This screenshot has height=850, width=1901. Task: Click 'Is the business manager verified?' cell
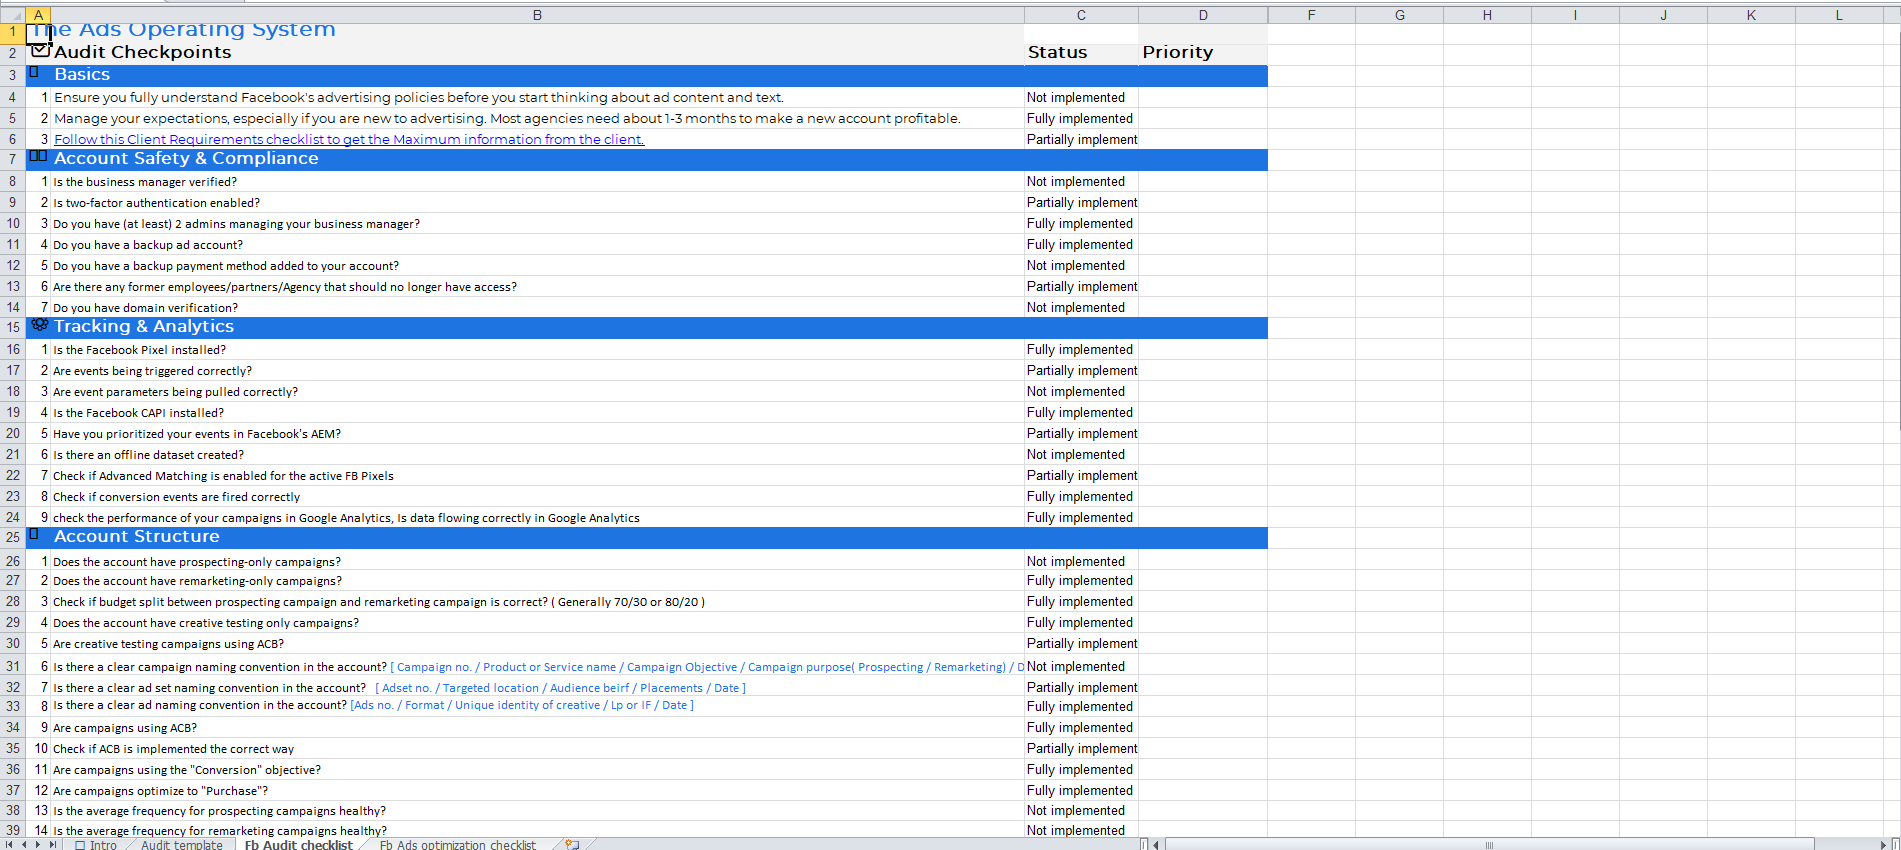click(537, 181)
